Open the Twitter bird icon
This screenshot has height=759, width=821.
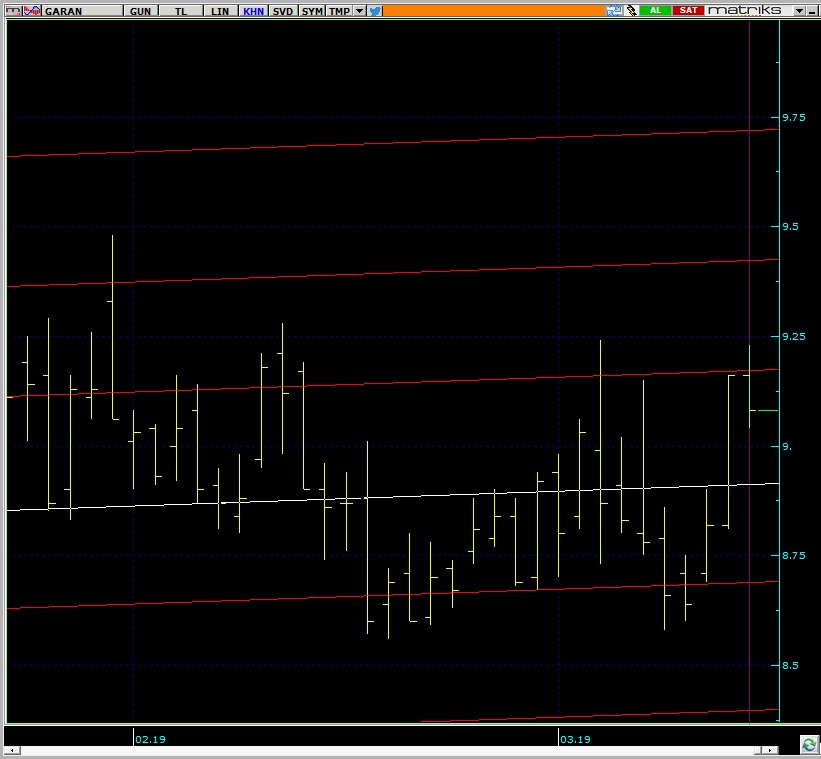375,11
